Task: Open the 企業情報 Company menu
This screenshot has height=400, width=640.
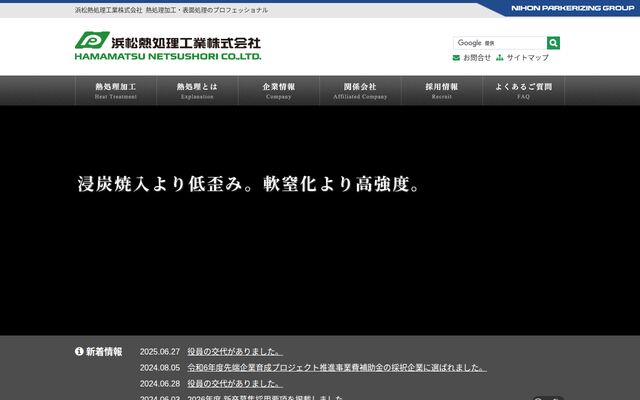Action: [279, 91]
